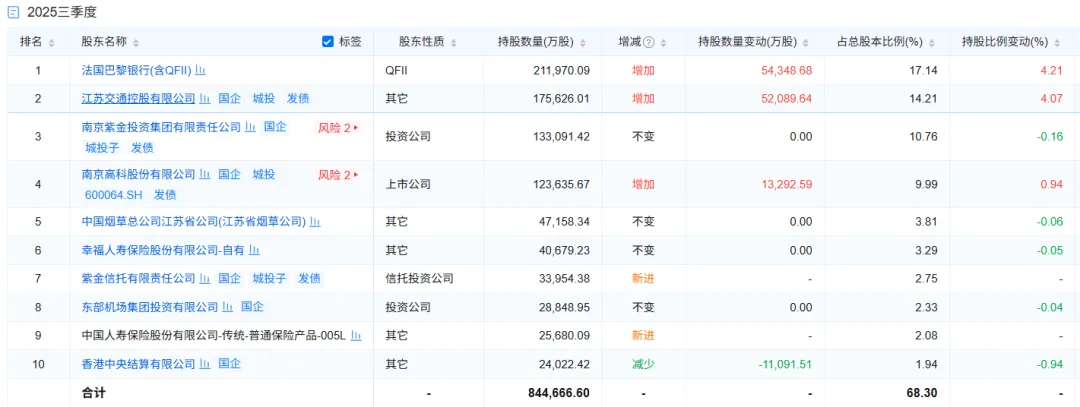The width and height of the screenshot is (1080, 407).
Task: Collapse the 2025三季度 section icon
Action: (x=12, y=12)
